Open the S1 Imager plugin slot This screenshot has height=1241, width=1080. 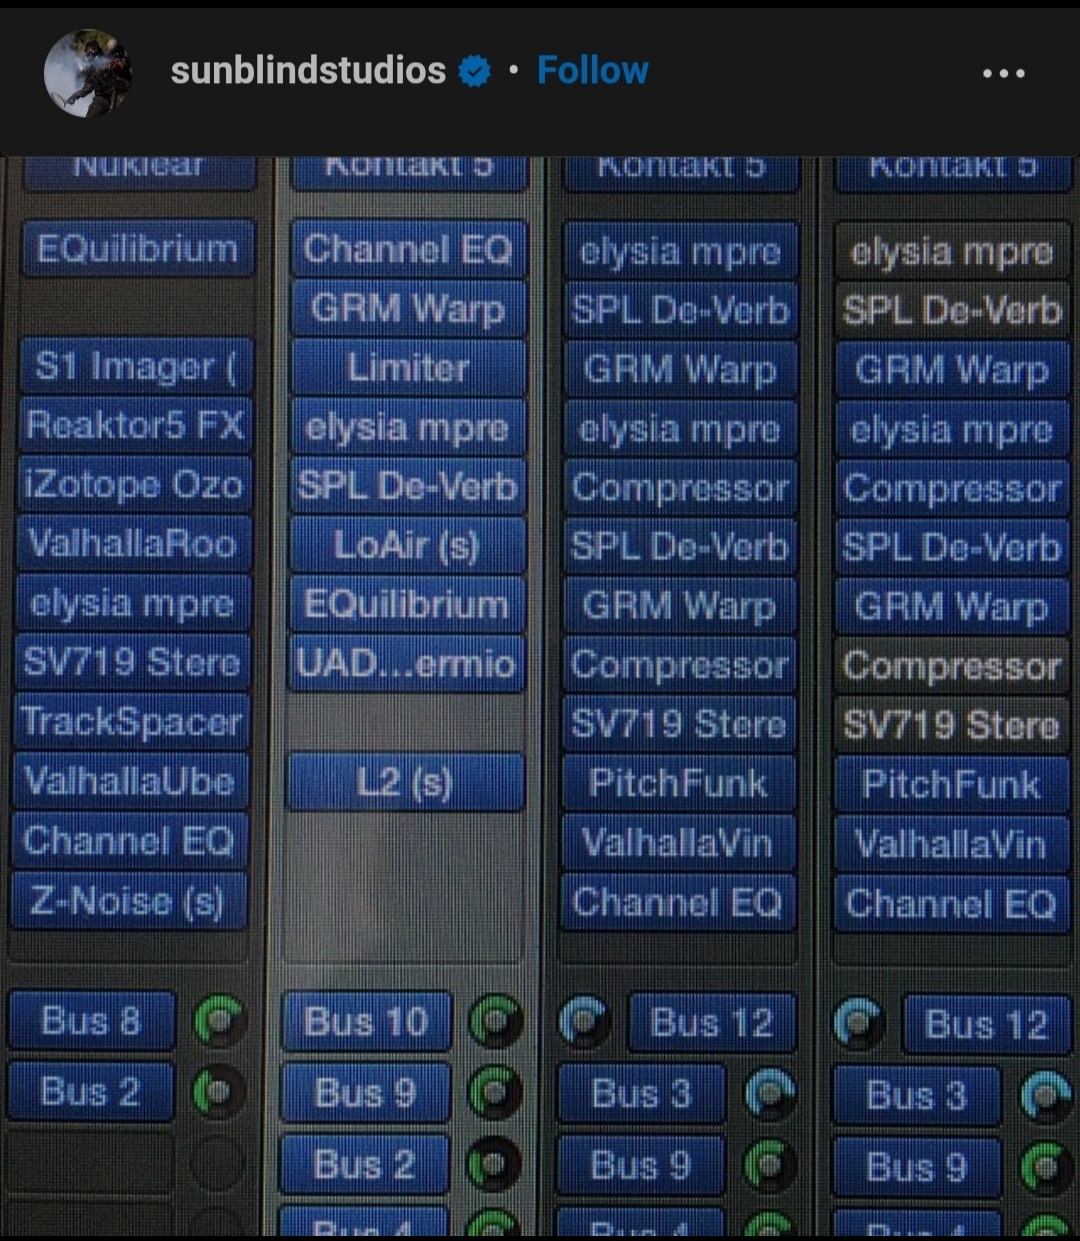tap(136, 367)
